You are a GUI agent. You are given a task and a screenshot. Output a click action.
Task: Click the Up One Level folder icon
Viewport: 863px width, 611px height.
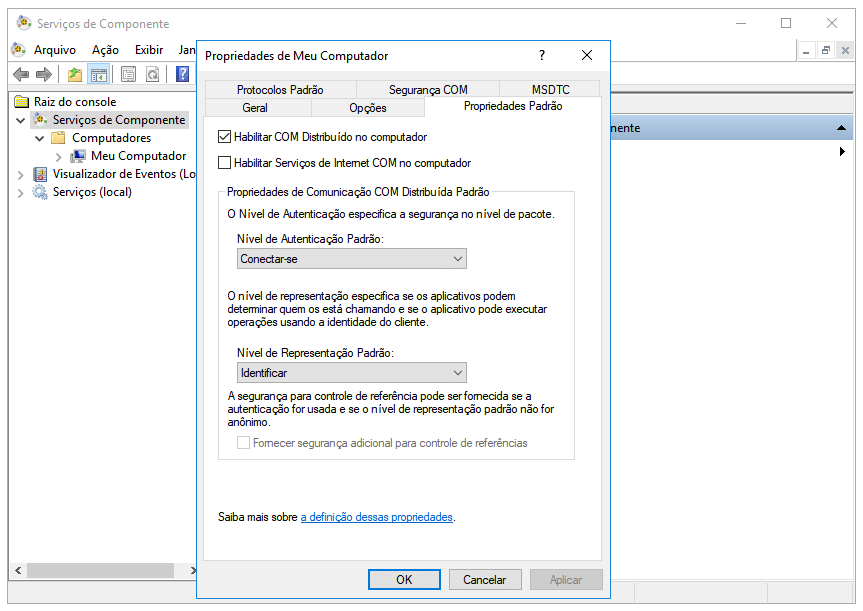tap(75, 74)
